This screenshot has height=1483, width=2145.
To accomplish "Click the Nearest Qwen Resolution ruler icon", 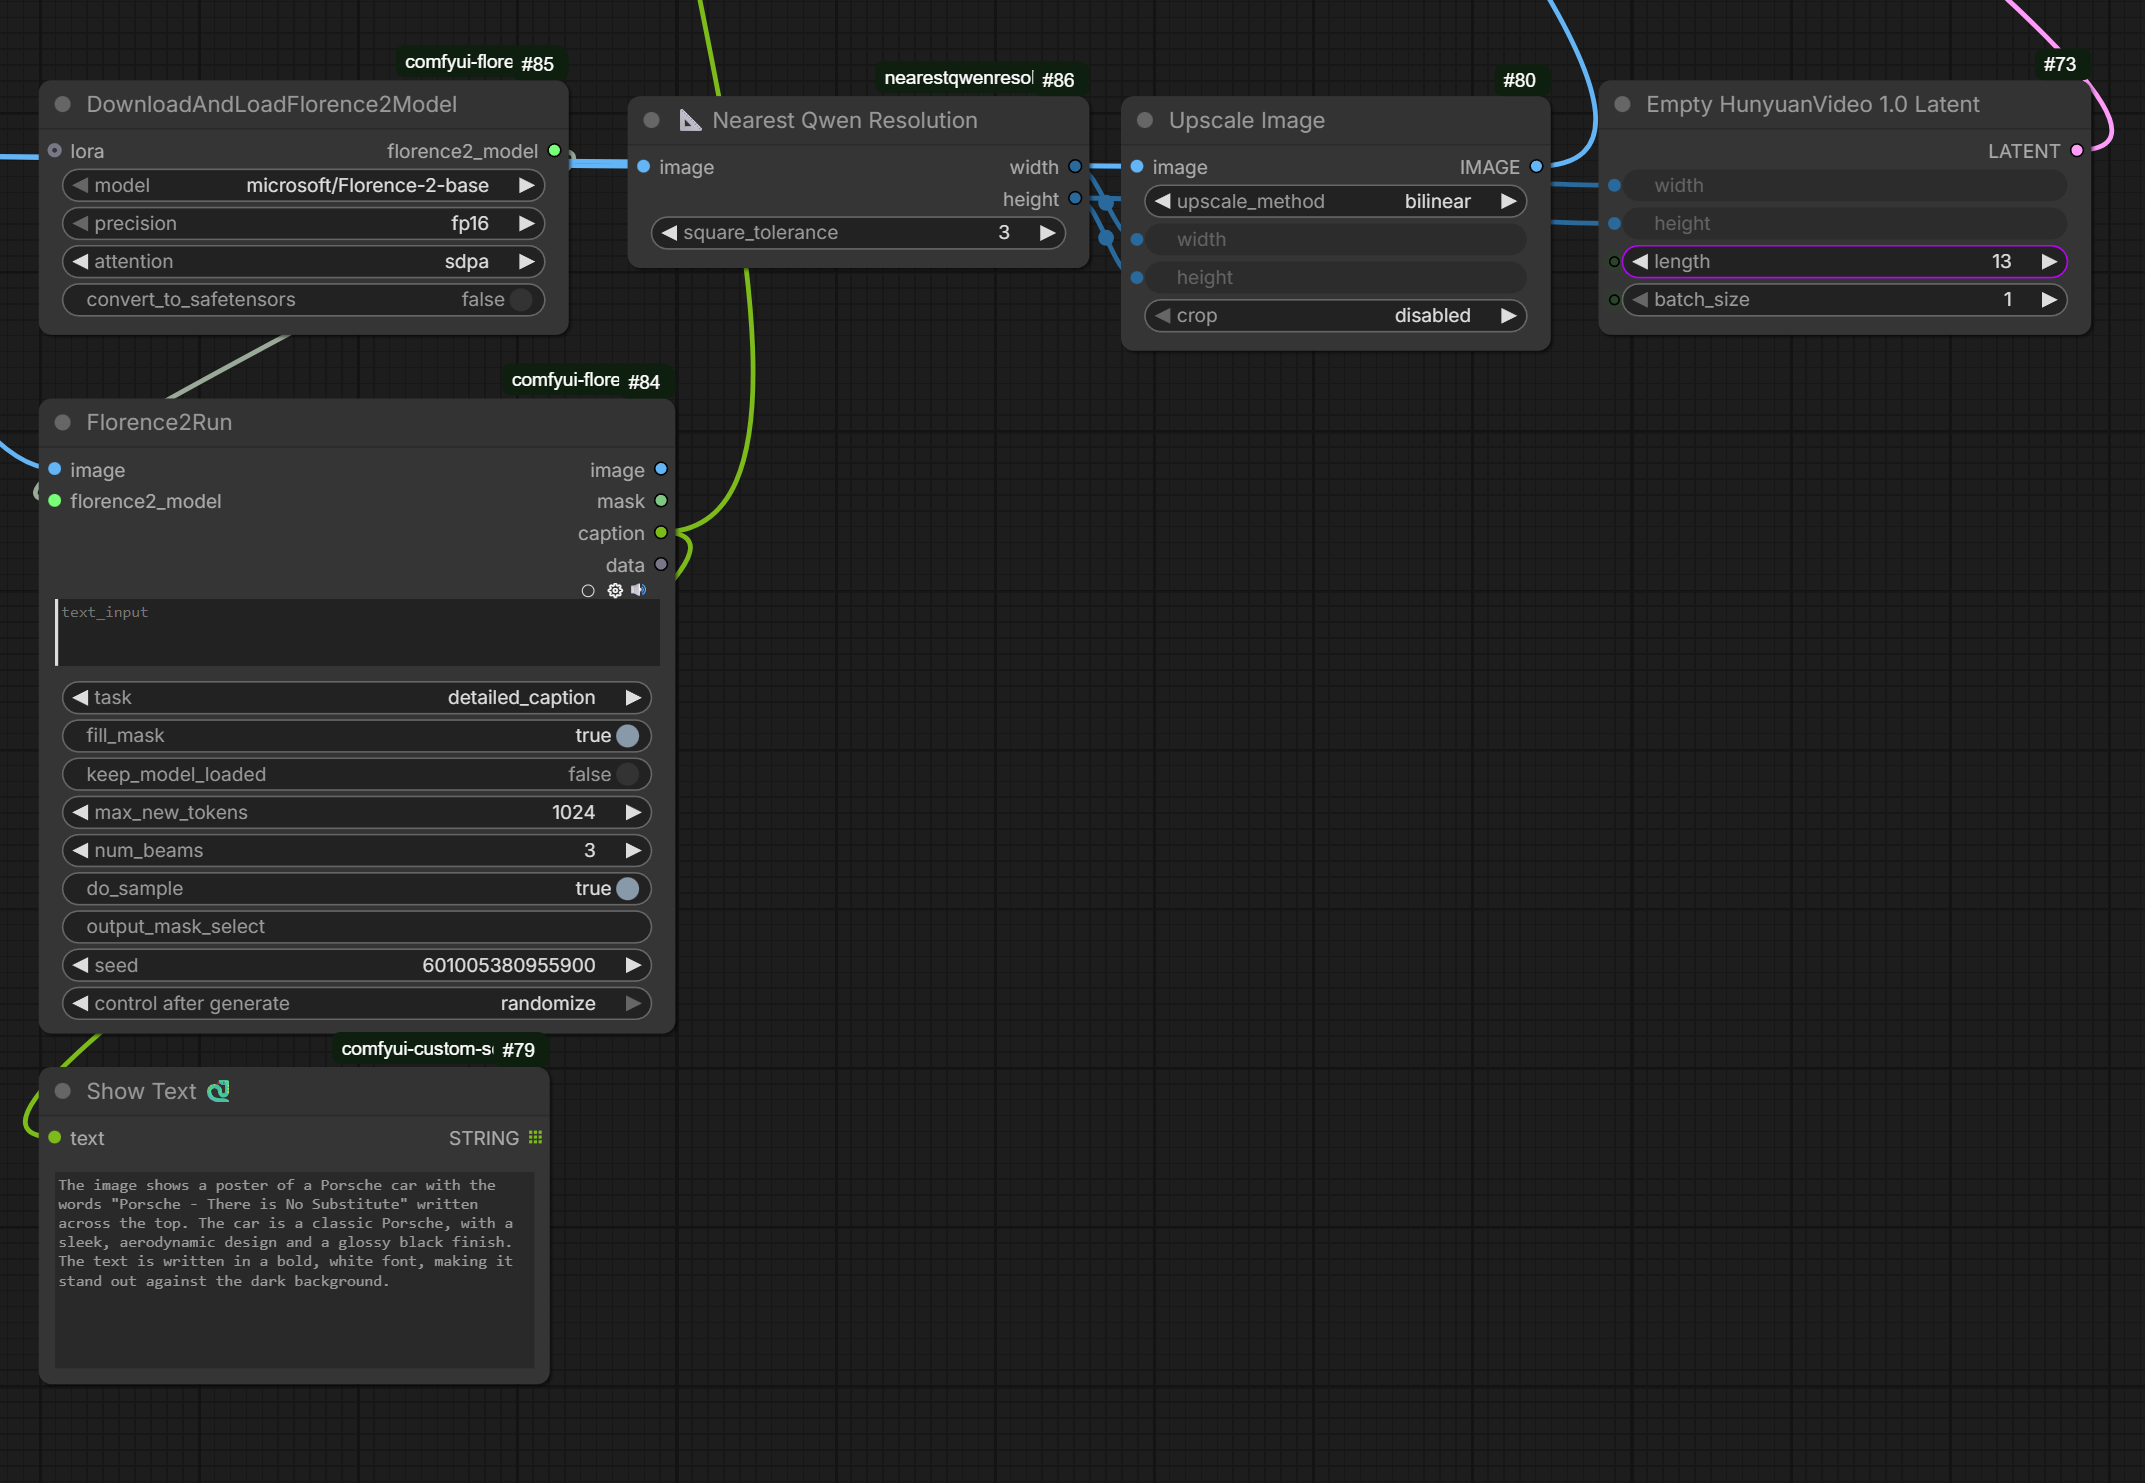I will [x=690, y=121].
